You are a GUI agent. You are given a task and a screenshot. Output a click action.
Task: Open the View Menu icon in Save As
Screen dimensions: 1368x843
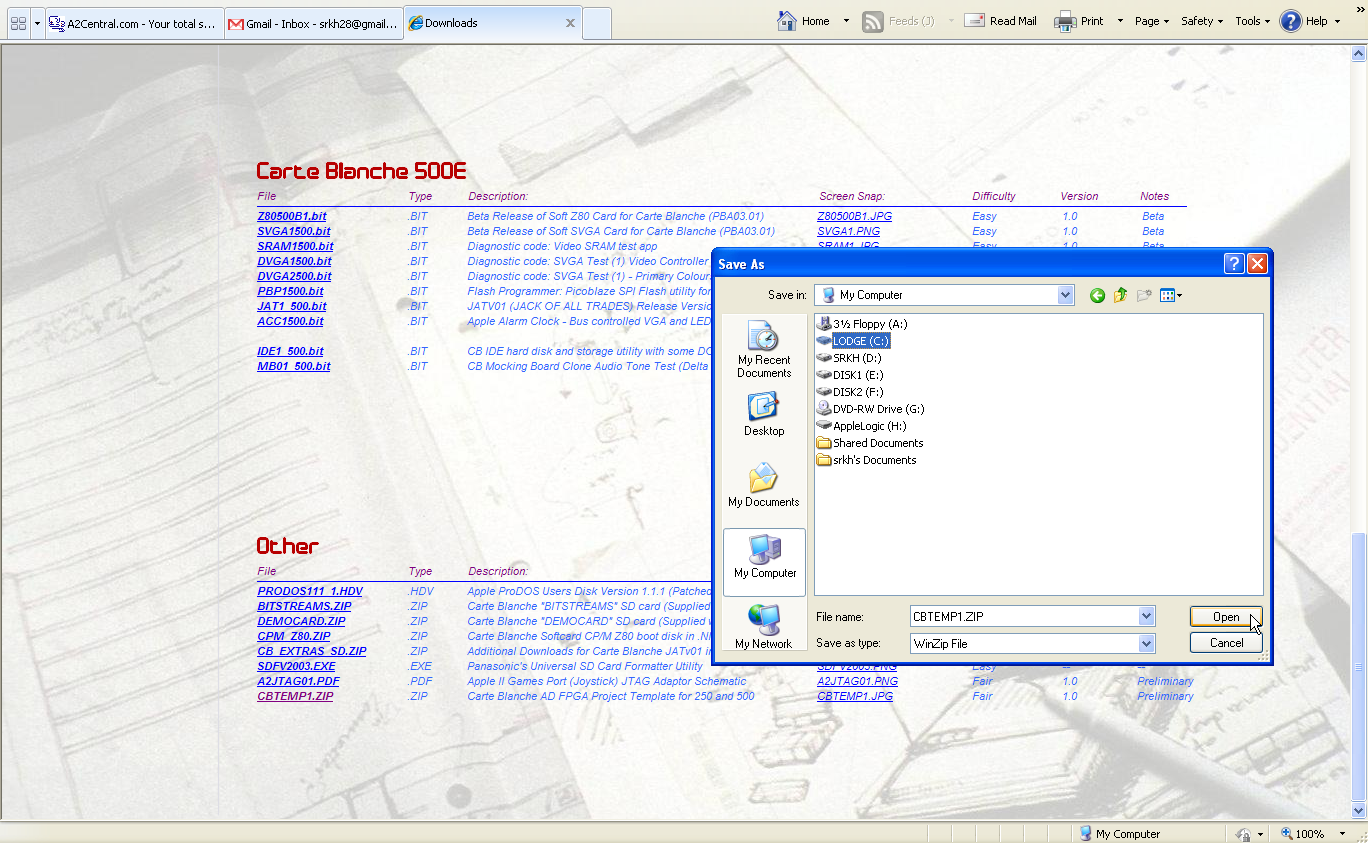tap(1170, 295)
